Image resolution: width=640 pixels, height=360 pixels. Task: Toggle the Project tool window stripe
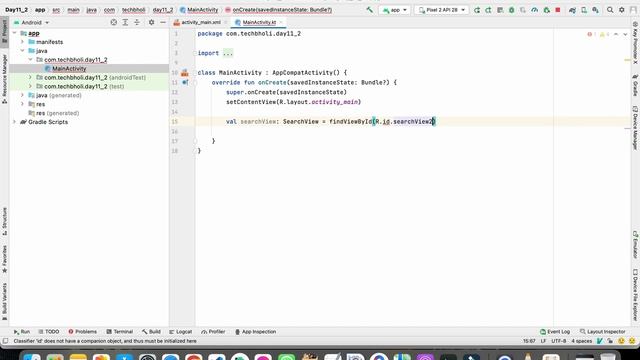pyautogui.click(x=4, y=31)
